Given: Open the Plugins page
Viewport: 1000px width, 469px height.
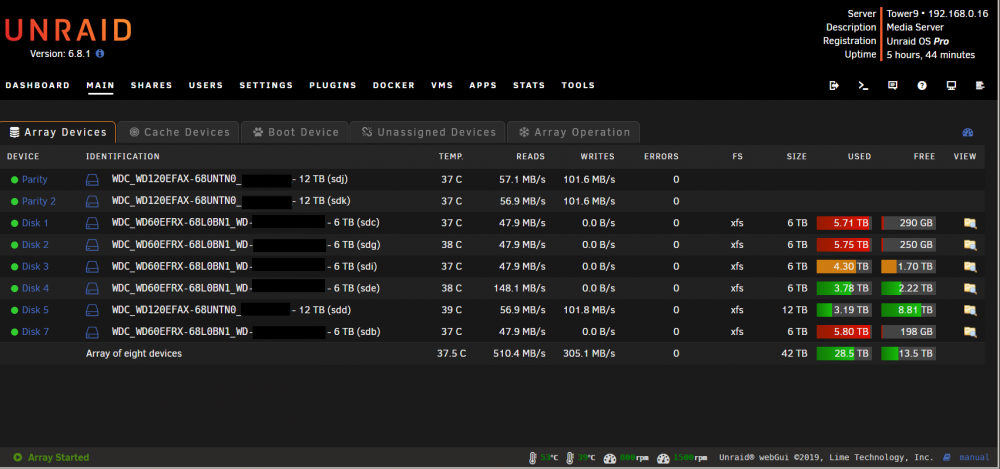Looking at the screenshot, I should [333, 86].
